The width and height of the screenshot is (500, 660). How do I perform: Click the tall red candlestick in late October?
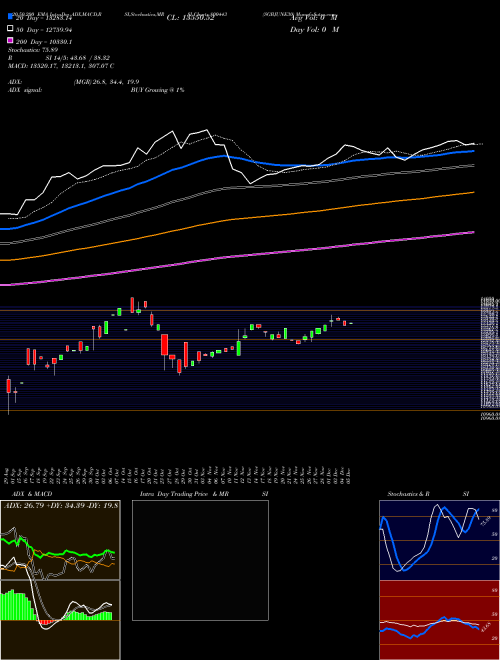[x=165, y=345]
